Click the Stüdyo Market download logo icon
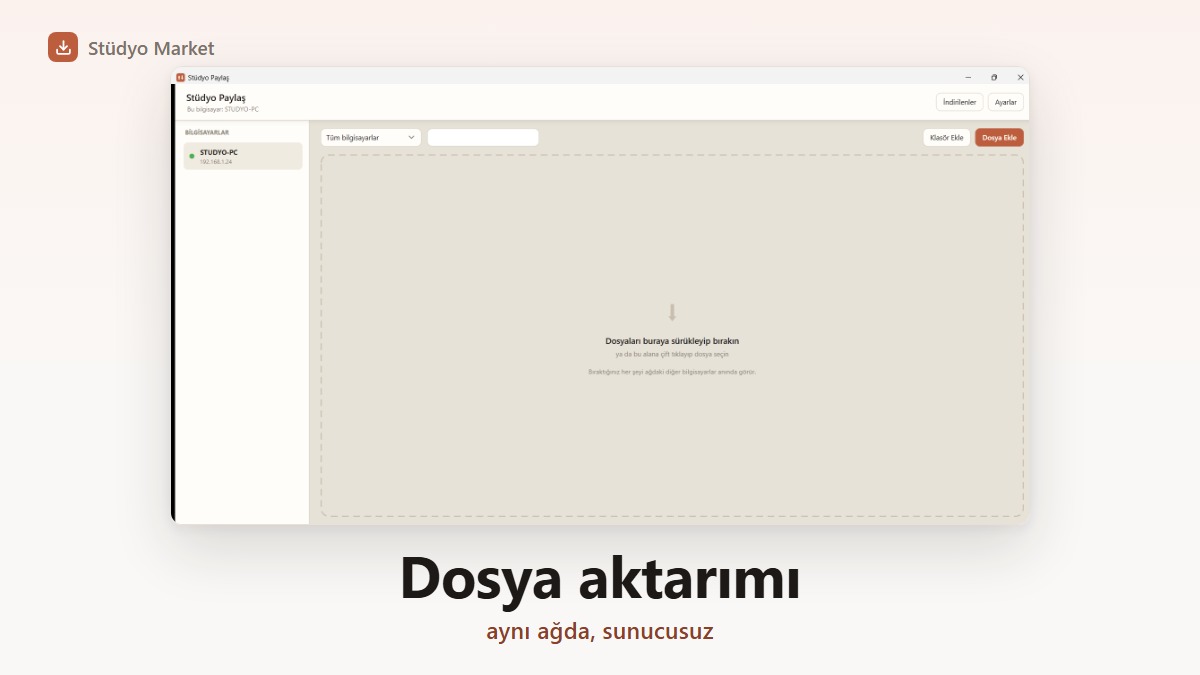The height and width of the screenshot is (675, 1200). tap(63, 47)
